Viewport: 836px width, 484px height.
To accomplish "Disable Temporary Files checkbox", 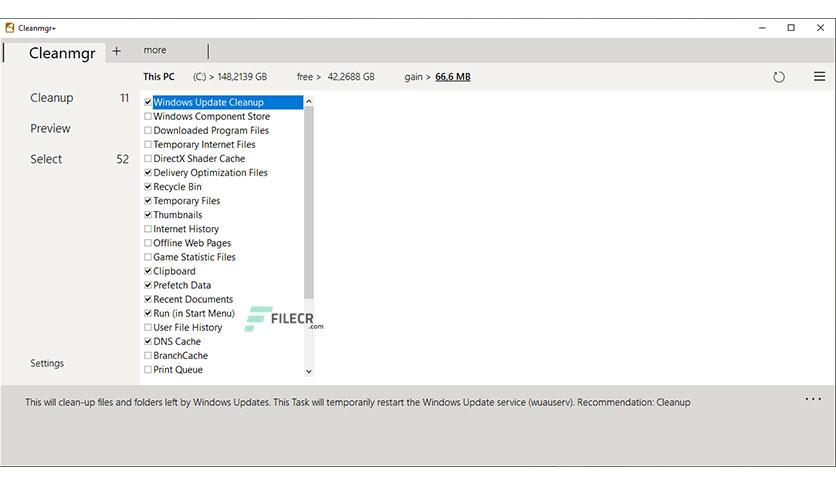I will 148,200.
